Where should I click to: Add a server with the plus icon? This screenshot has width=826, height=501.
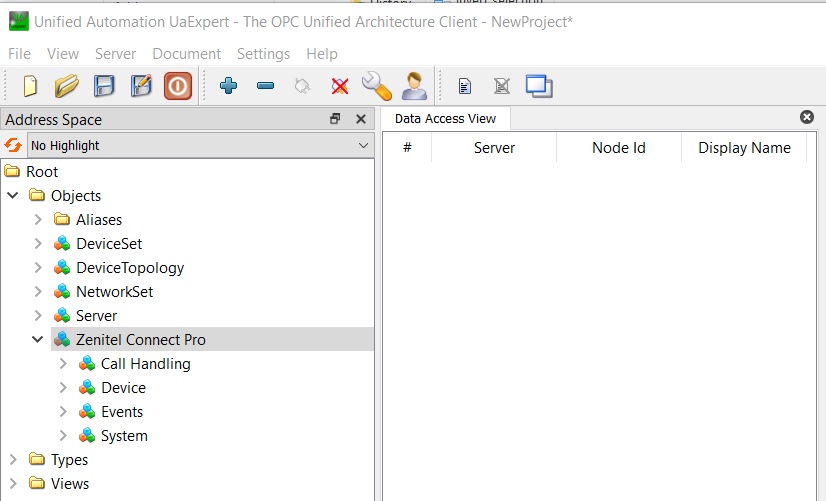tap(229, 85)
